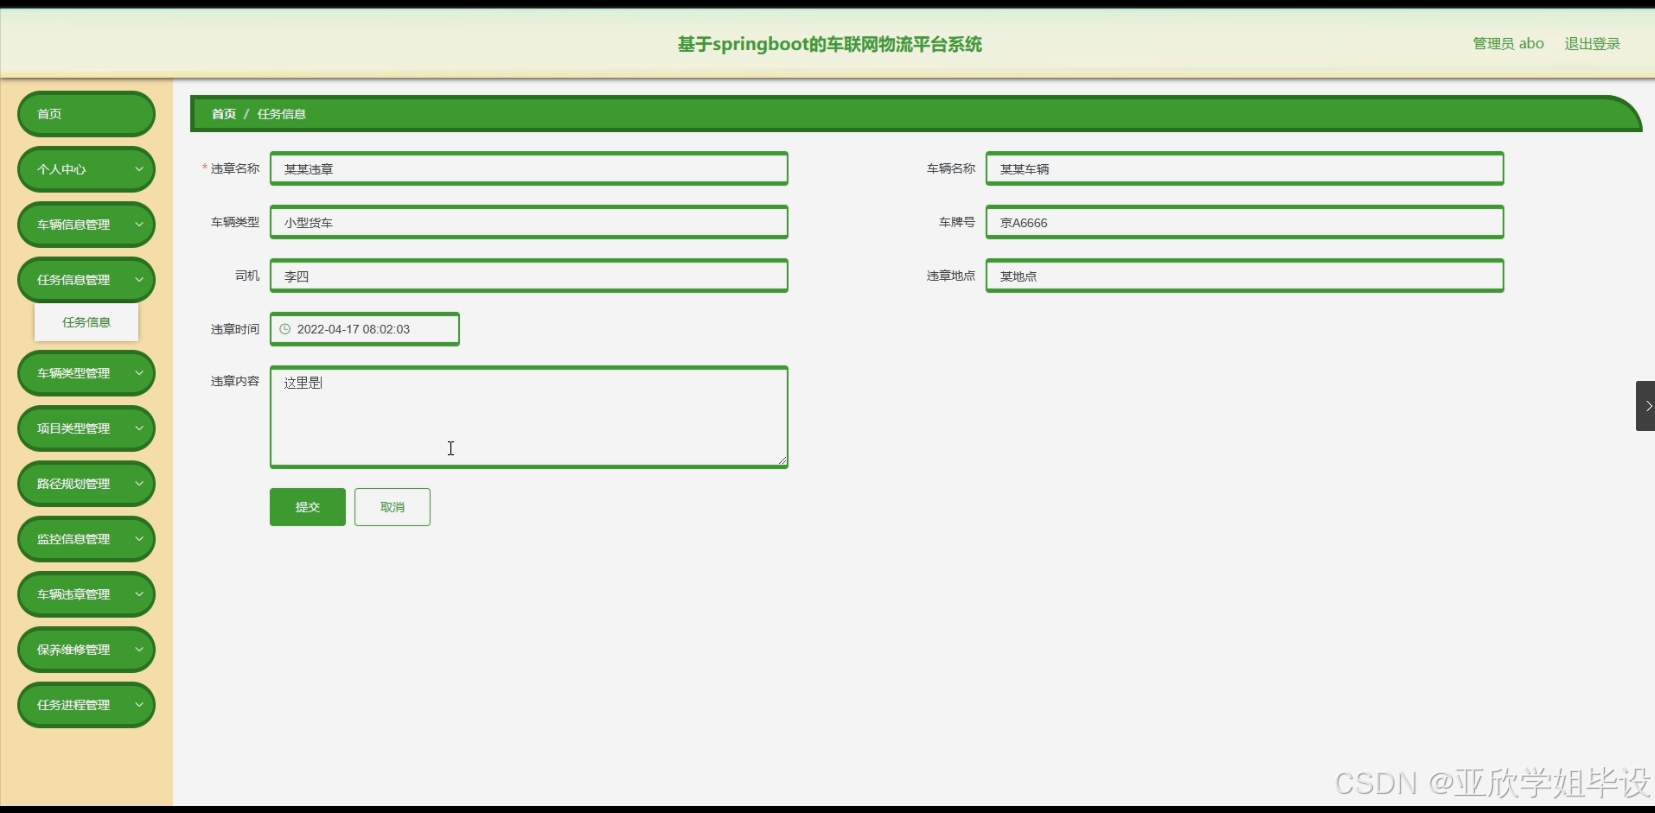Image resolution: width=1655 pixels, height=813 pixels.
Task: Click 任务信息 breadcrumb item
Action: (x=281, y=114)
